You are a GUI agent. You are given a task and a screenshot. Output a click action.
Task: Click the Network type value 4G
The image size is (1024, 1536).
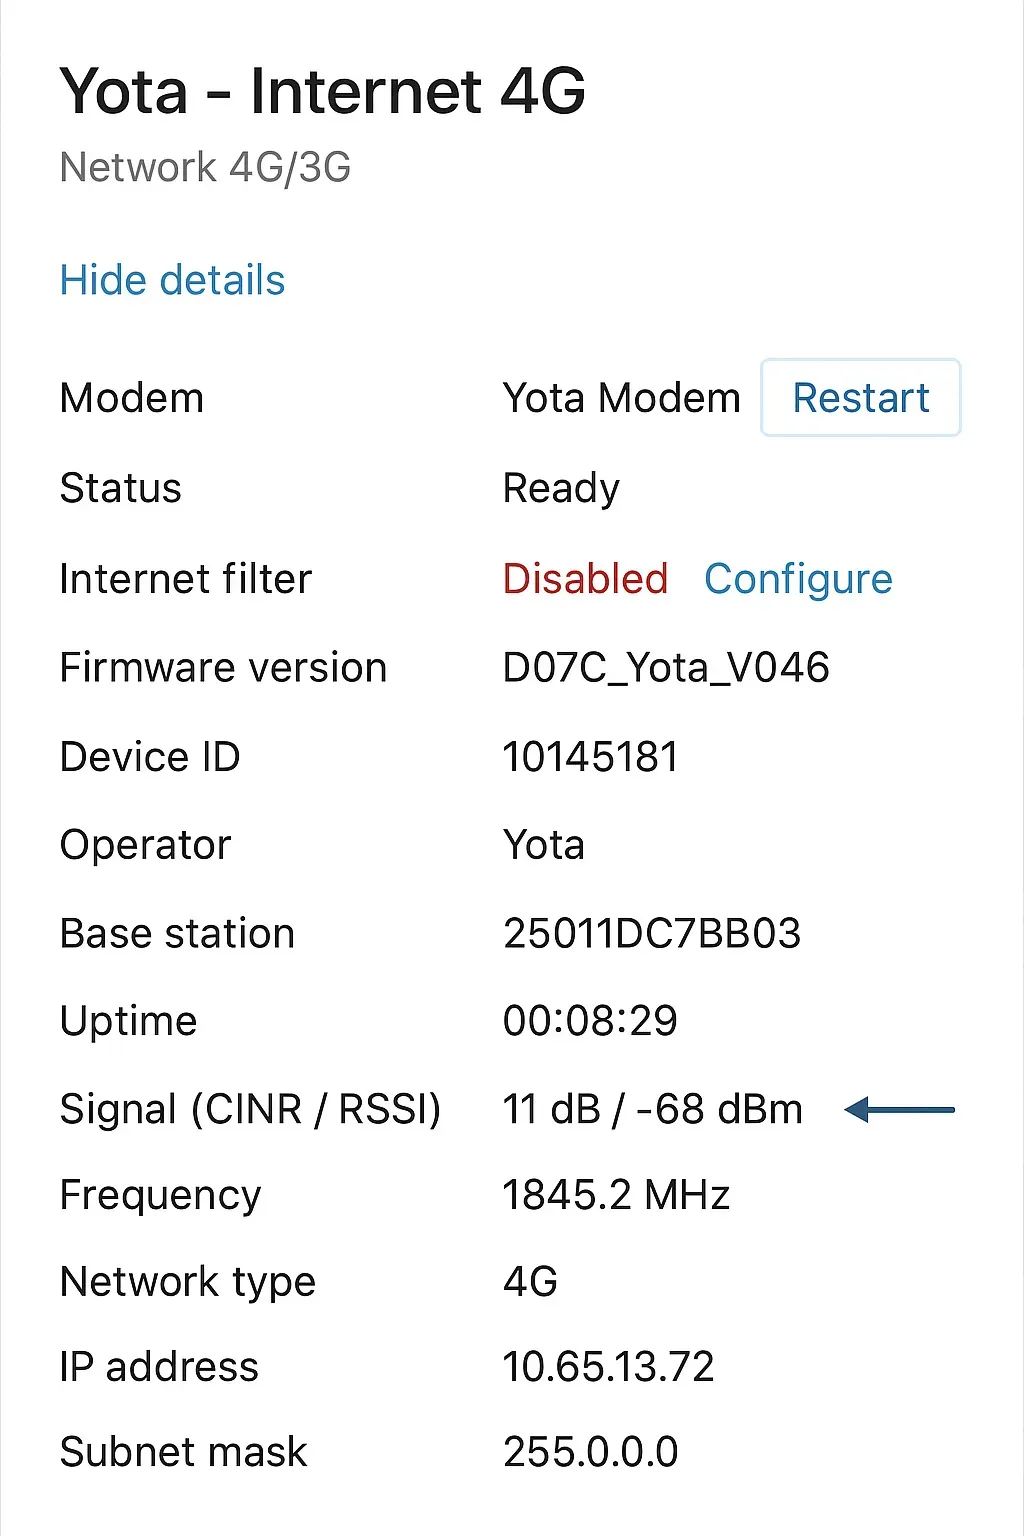coord(530,1281)
